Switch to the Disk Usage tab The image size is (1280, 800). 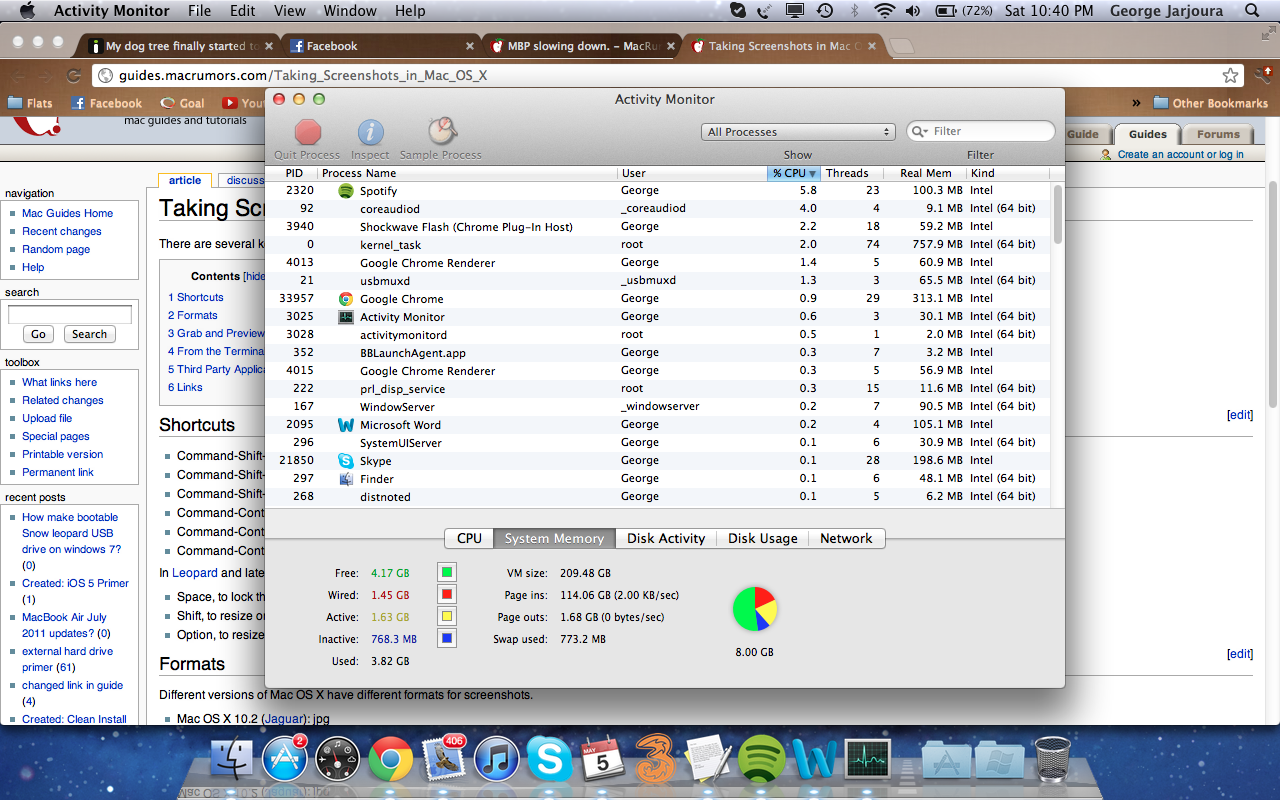[763, 538]
